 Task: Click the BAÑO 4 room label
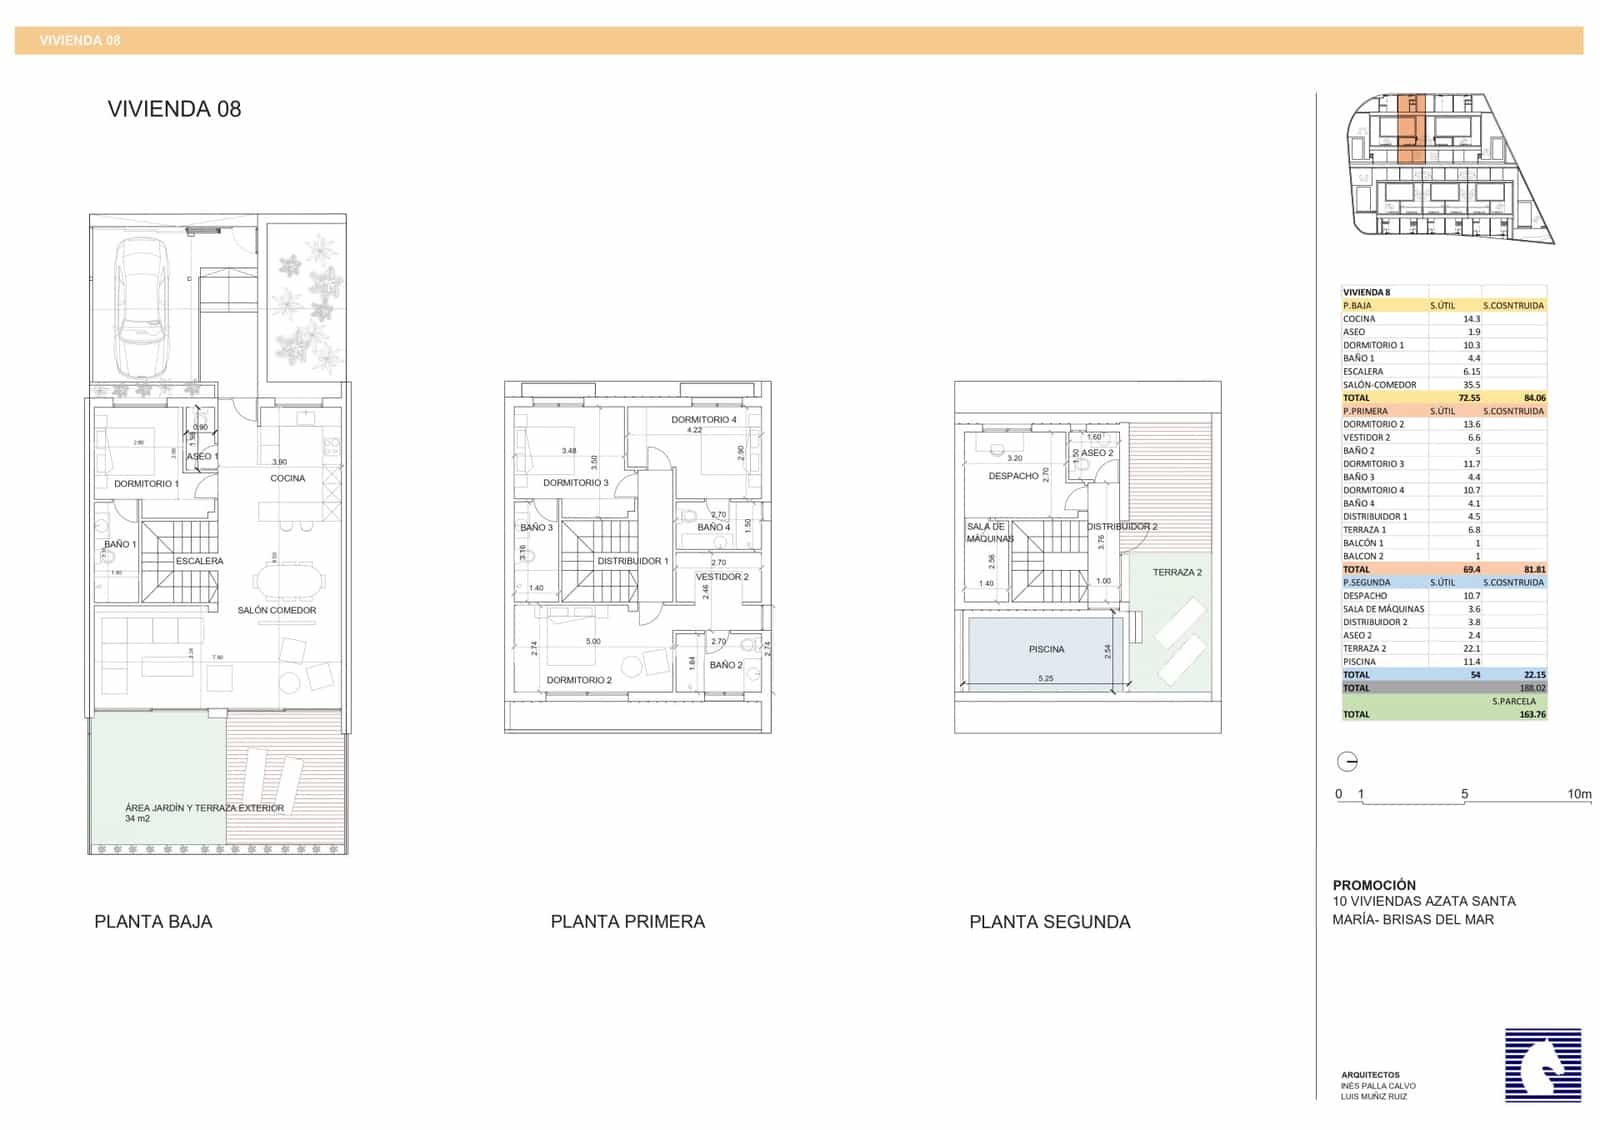714,527
